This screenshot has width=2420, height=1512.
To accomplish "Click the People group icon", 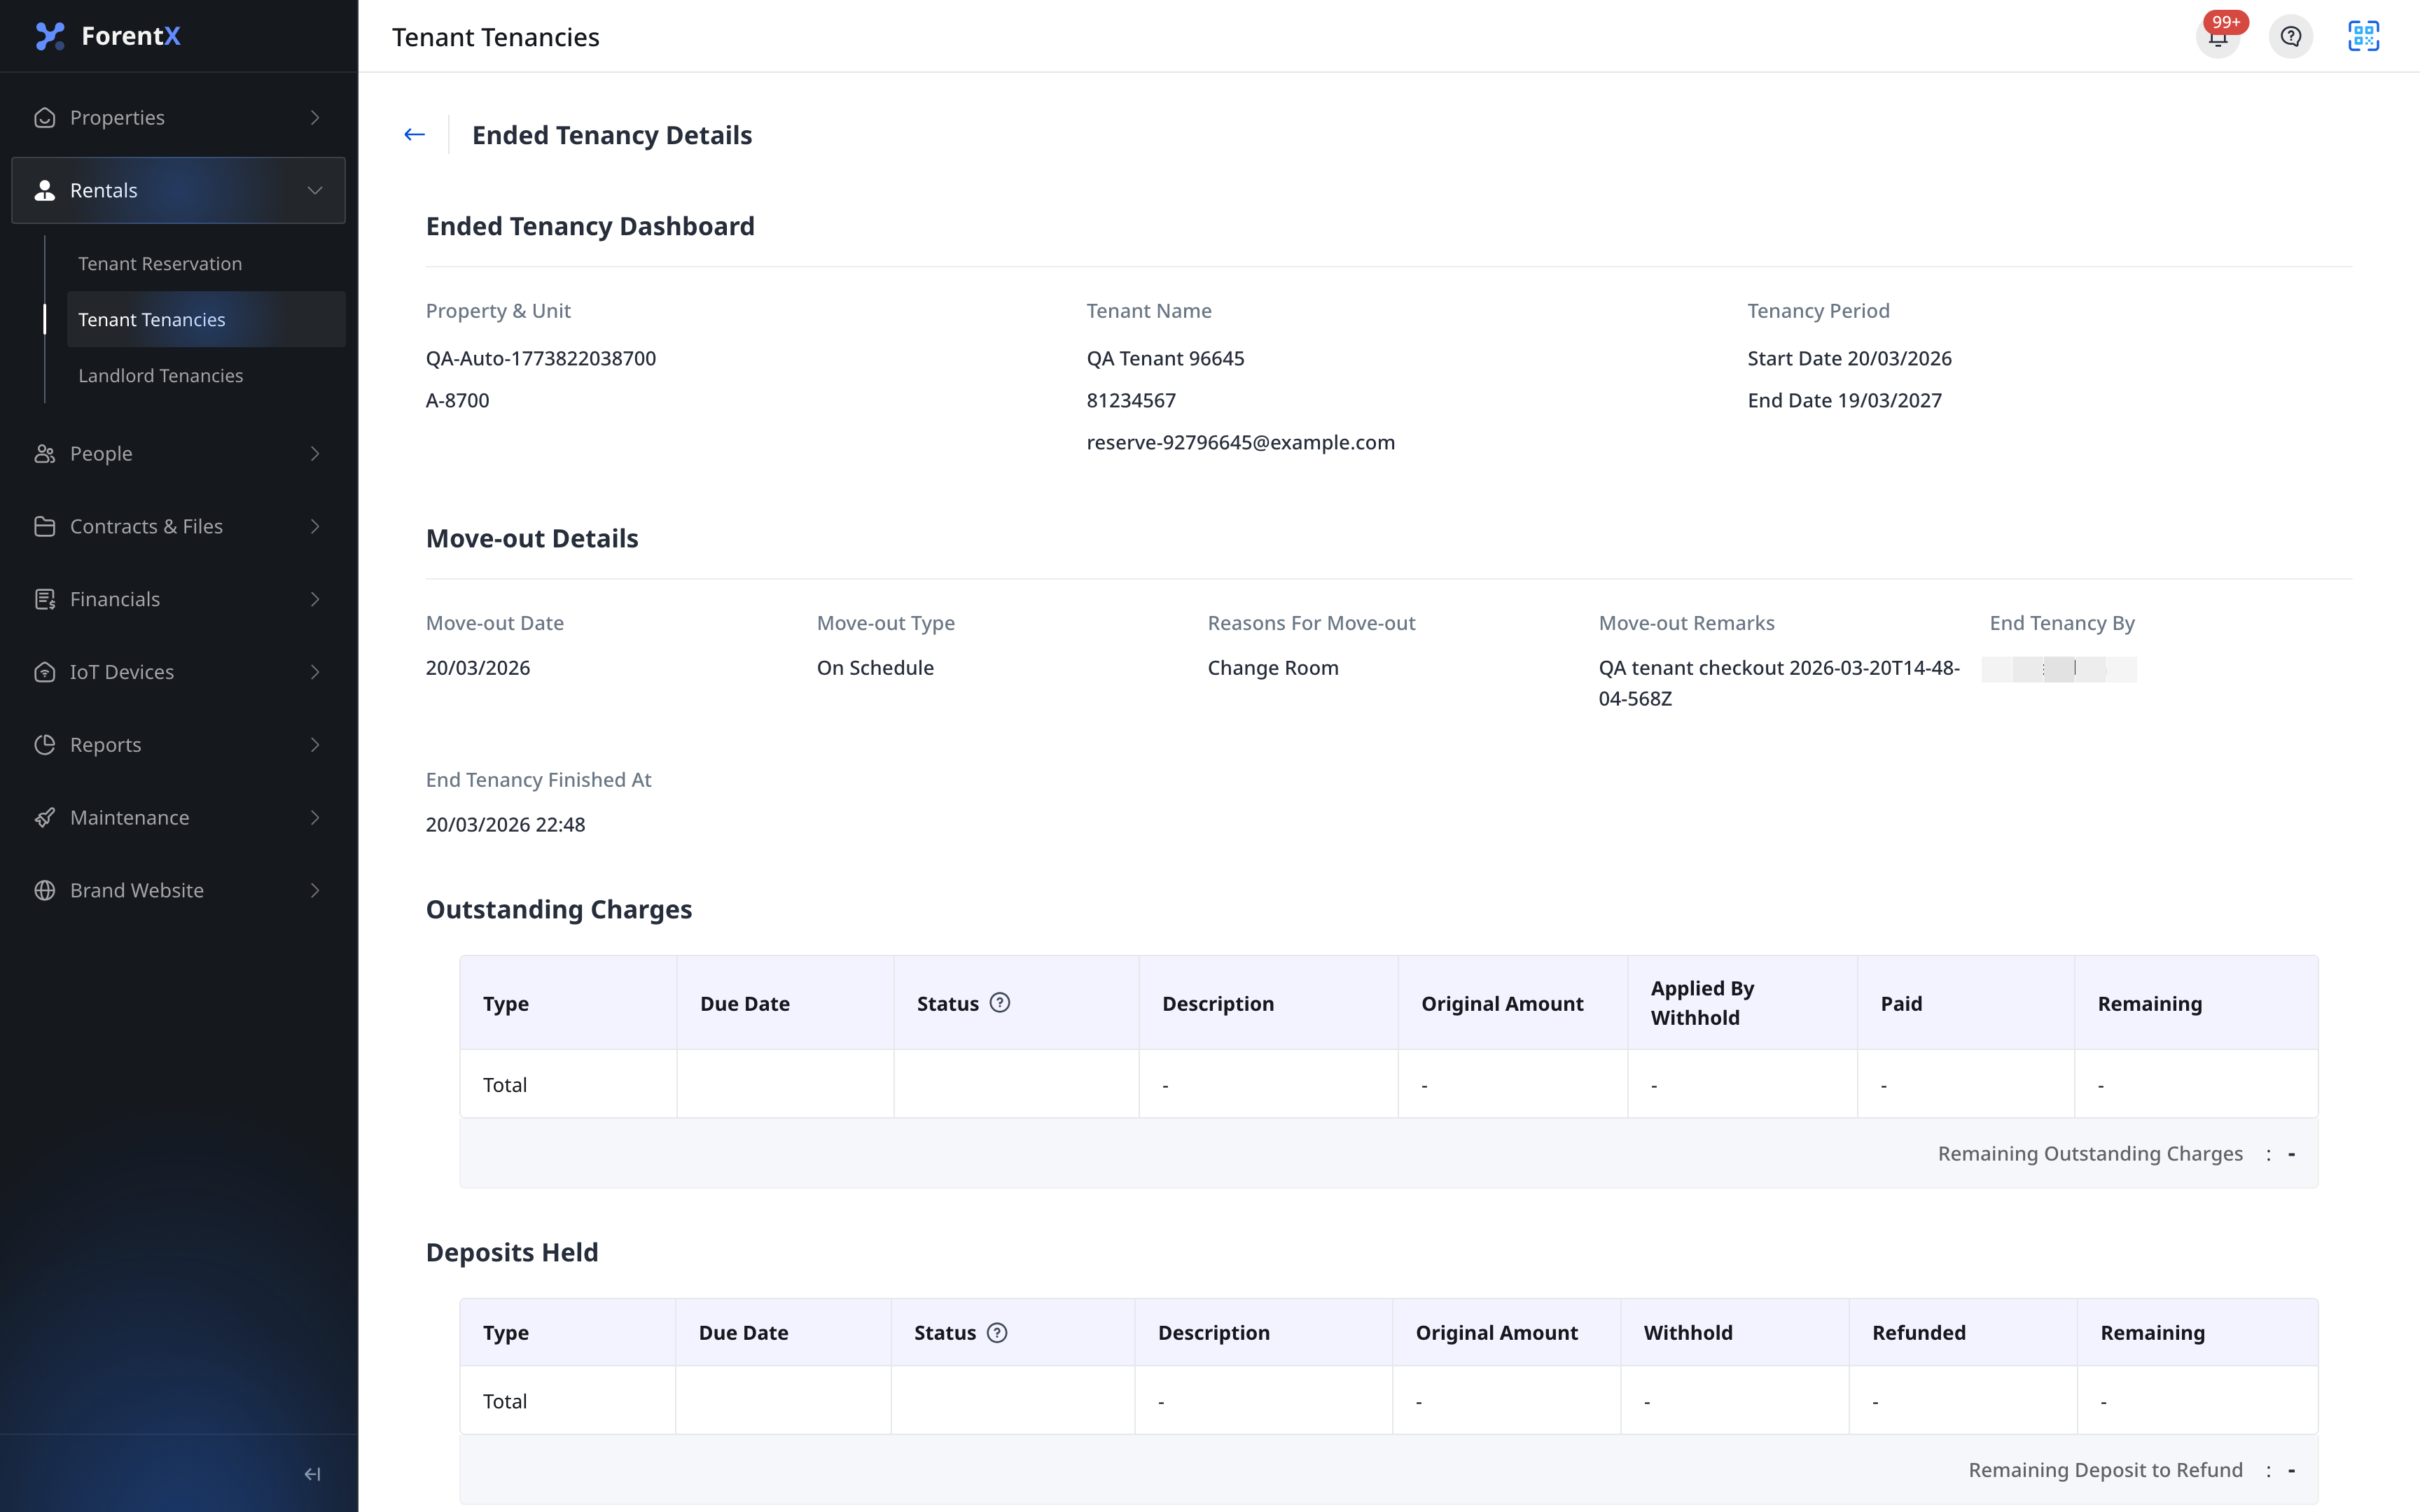I will pos(45,454).
